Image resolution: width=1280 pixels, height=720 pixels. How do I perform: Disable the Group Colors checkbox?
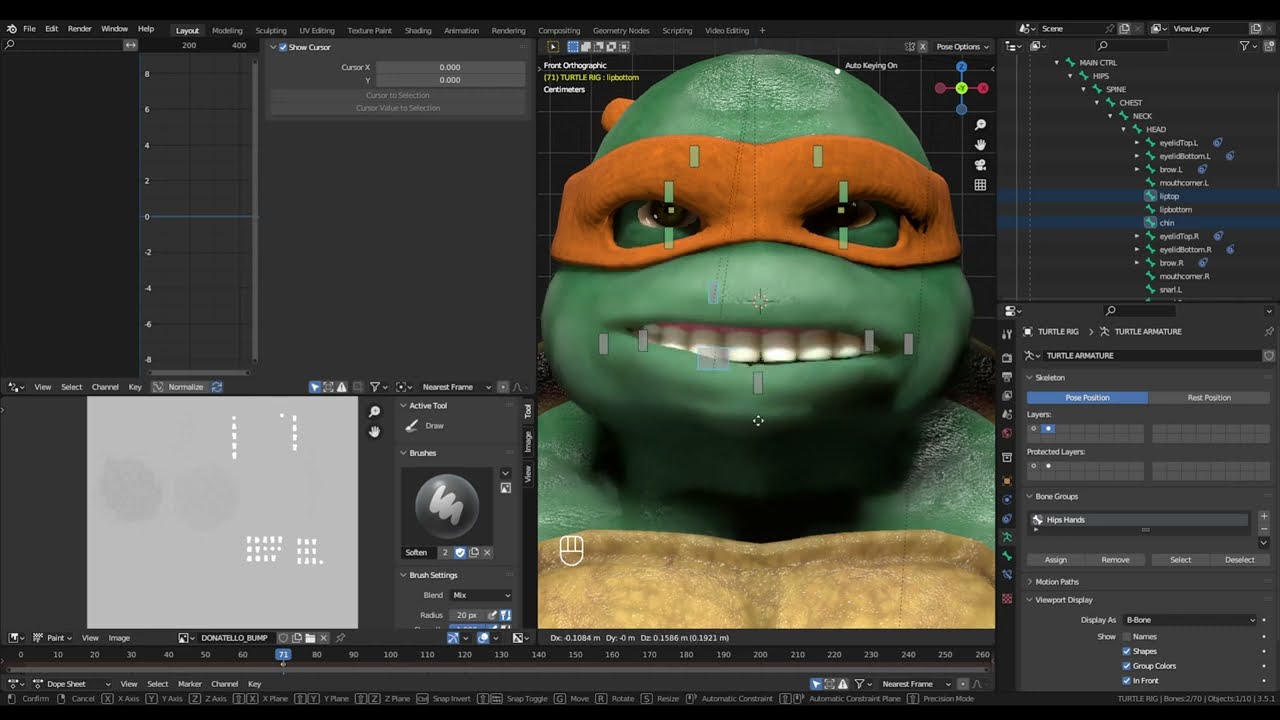coord(1127,666)
